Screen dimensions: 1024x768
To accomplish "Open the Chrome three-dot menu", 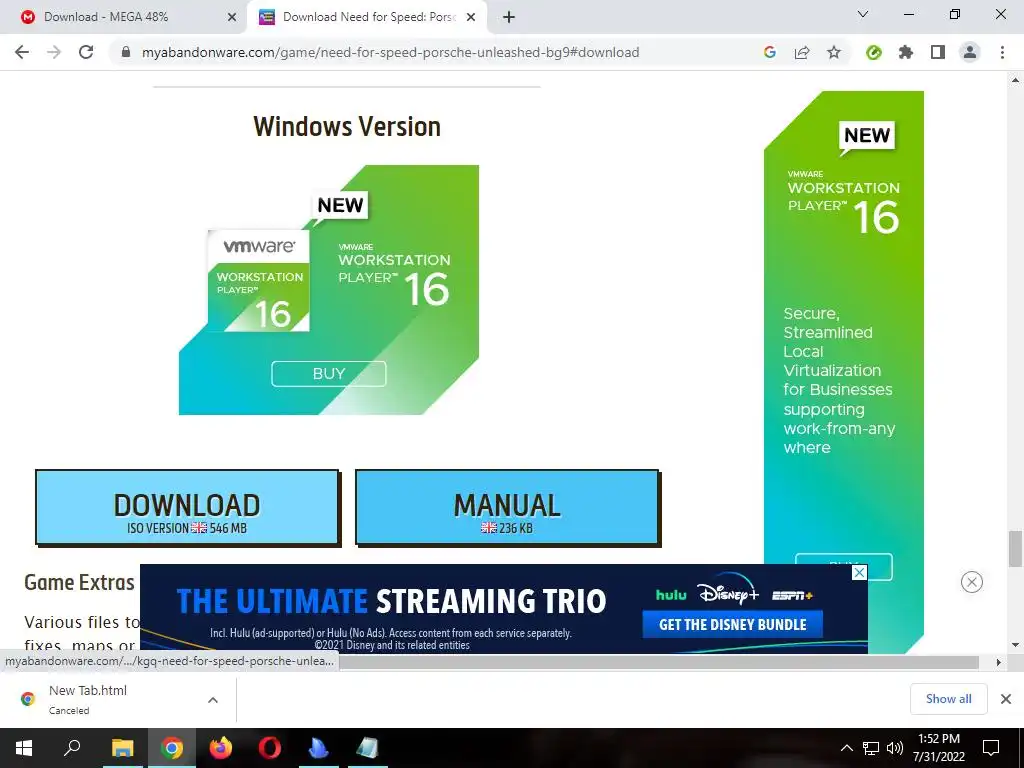I will point(1002,52).
